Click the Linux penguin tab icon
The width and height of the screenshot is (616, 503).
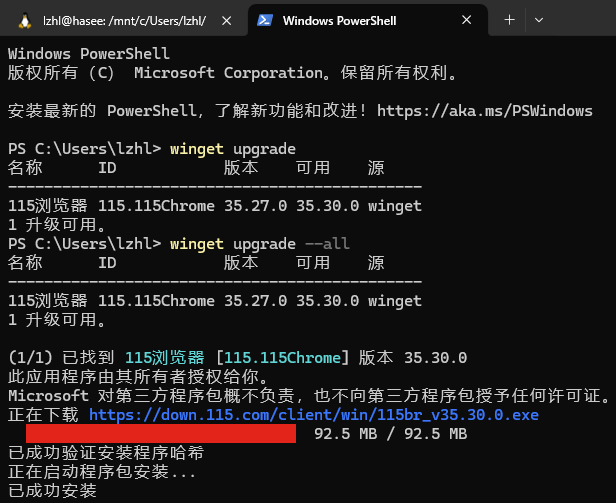point(25,21)
